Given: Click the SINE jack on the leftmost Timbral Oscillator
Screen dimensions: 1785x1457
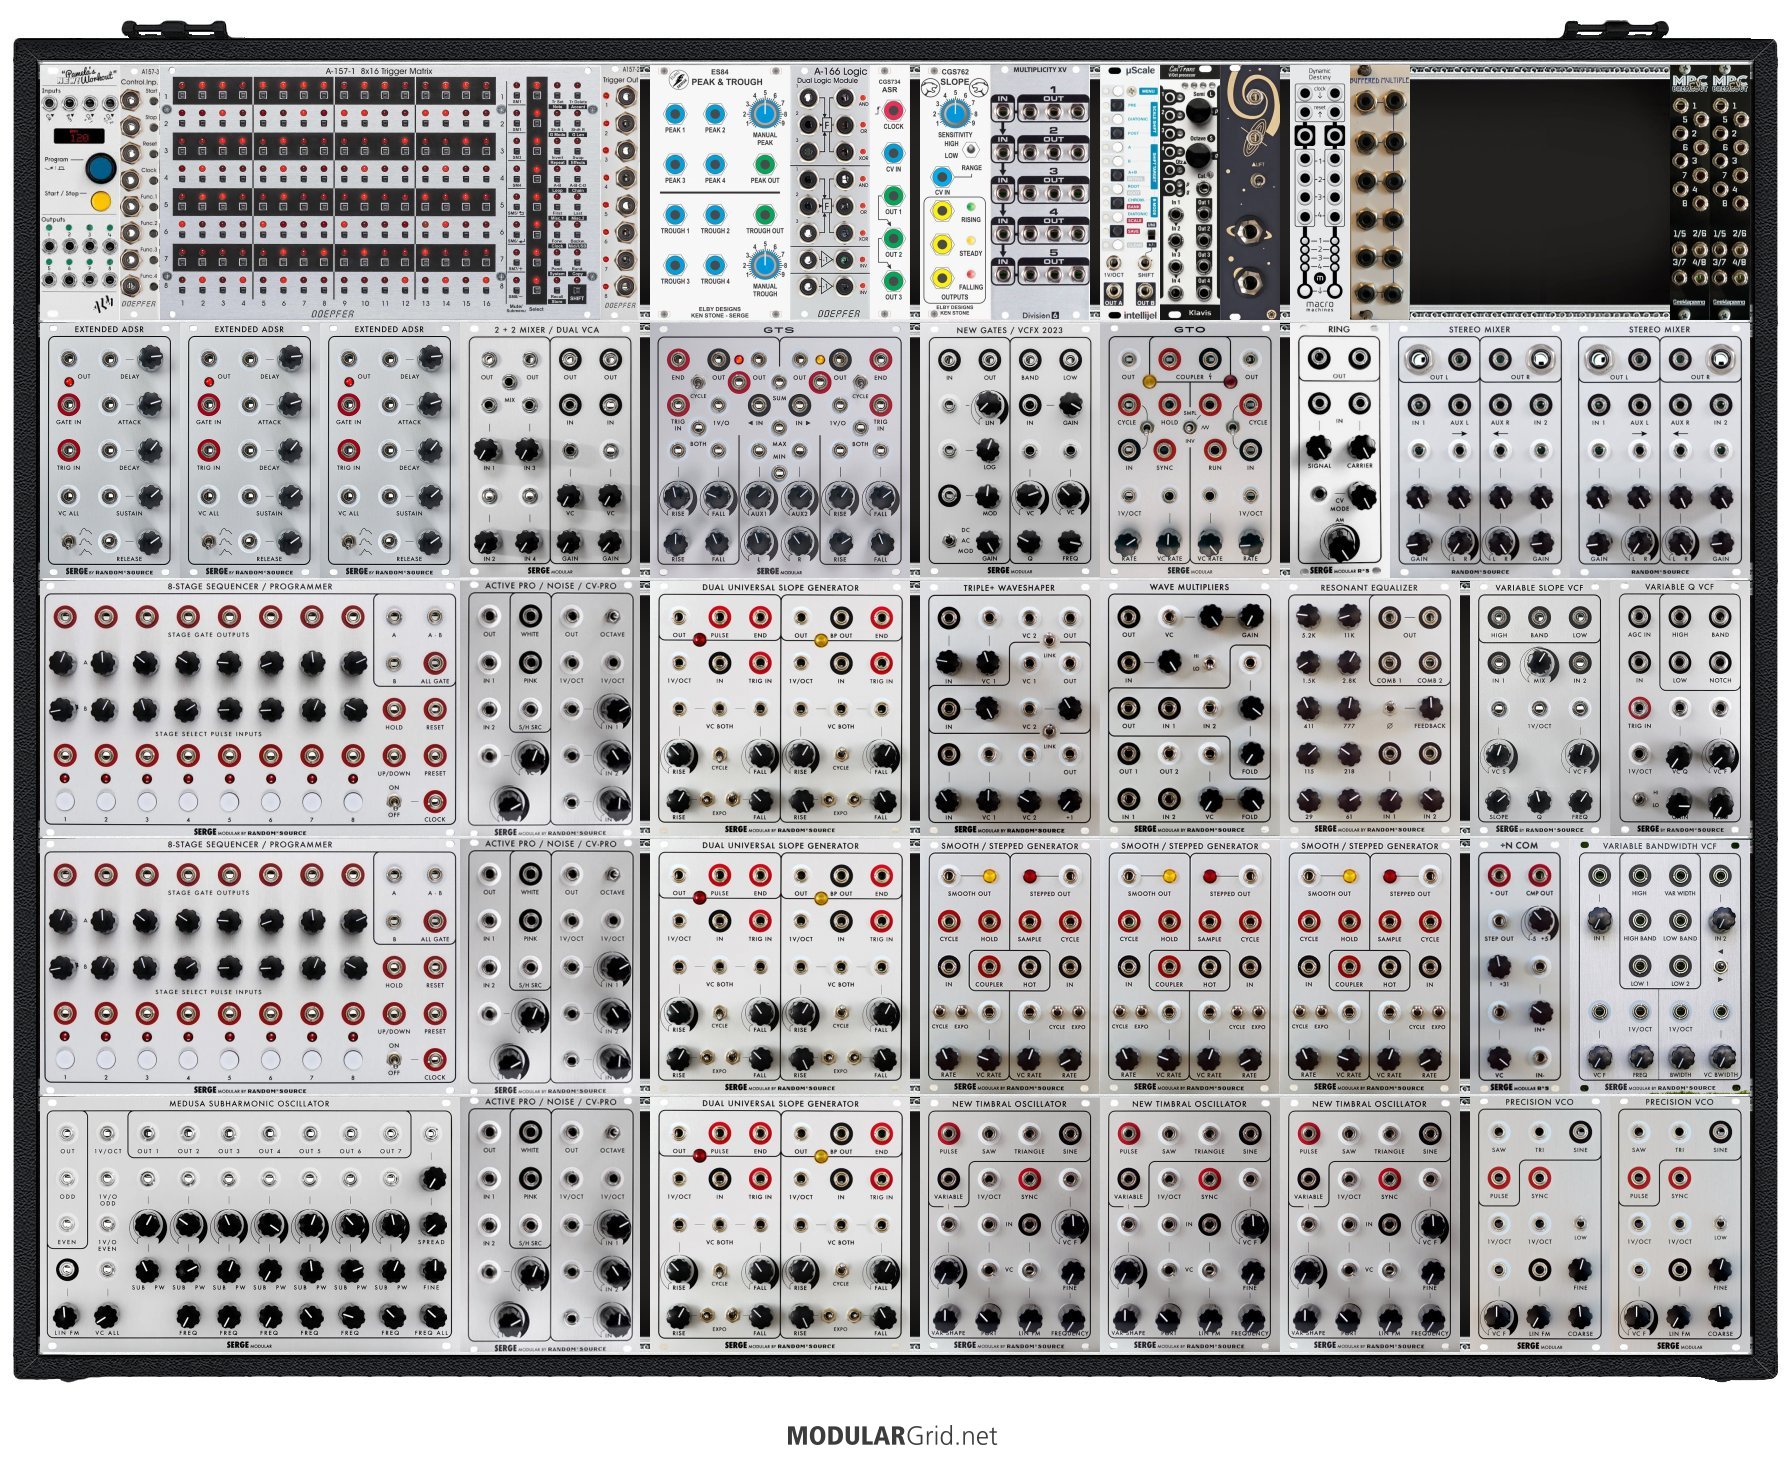Looking at the screenshot, I should (x=1070, y=1134).
